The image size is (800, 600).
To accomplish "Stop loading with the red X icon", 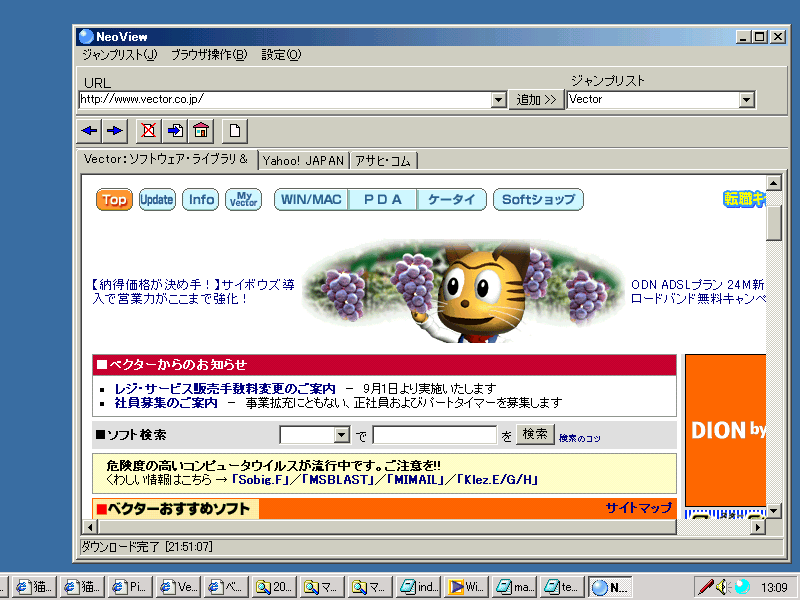I will click(149, 131).
